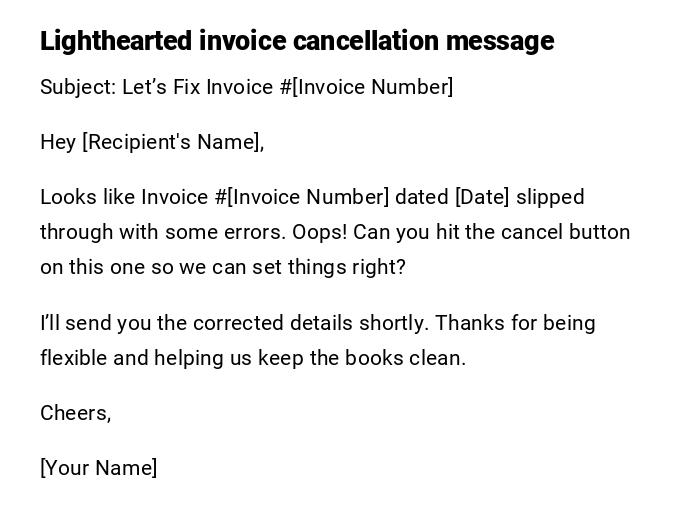Click the phrase "through with some errors"

pos(162,232)
